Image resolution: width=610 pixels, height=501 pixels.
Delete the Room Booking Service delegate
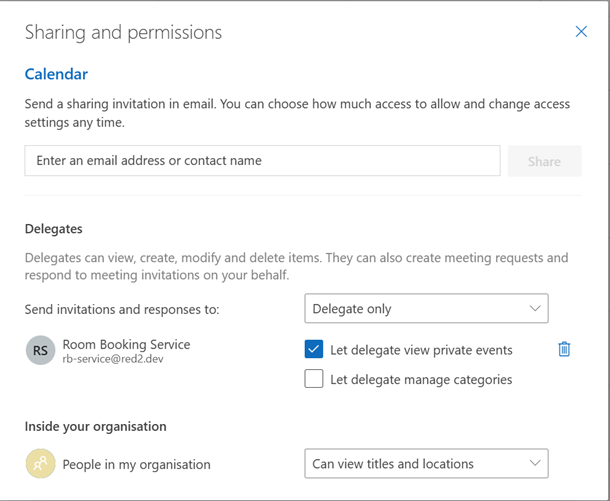[564, 349]
